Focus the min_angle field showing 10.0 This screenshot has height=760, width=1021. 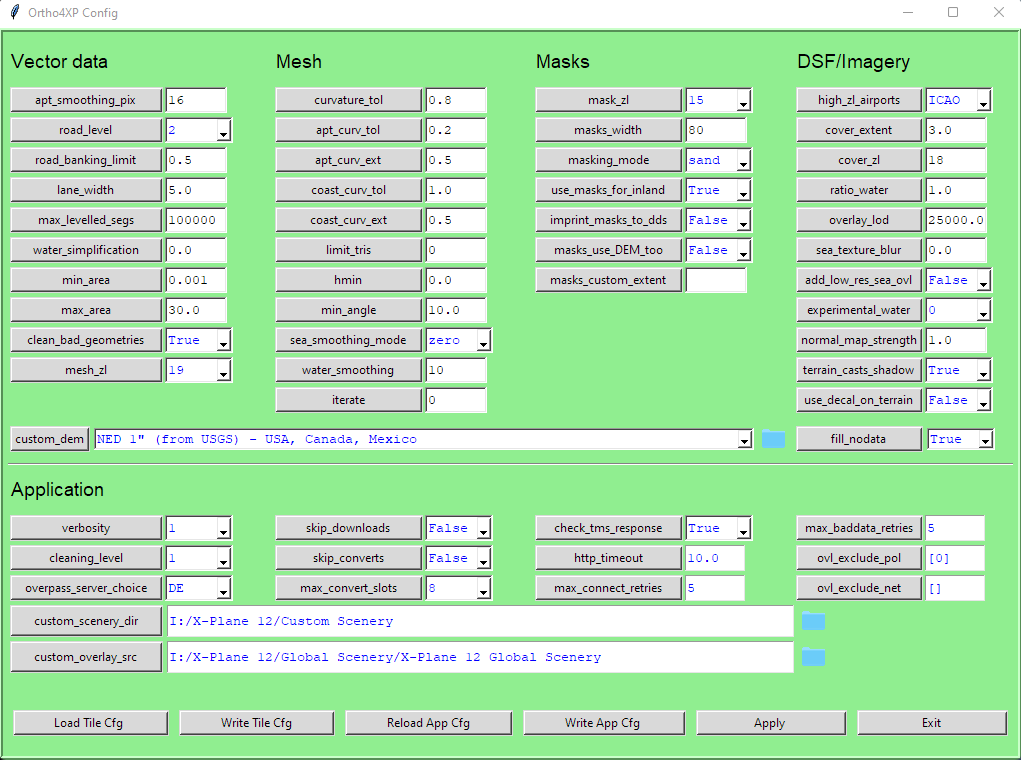[456, 310]
